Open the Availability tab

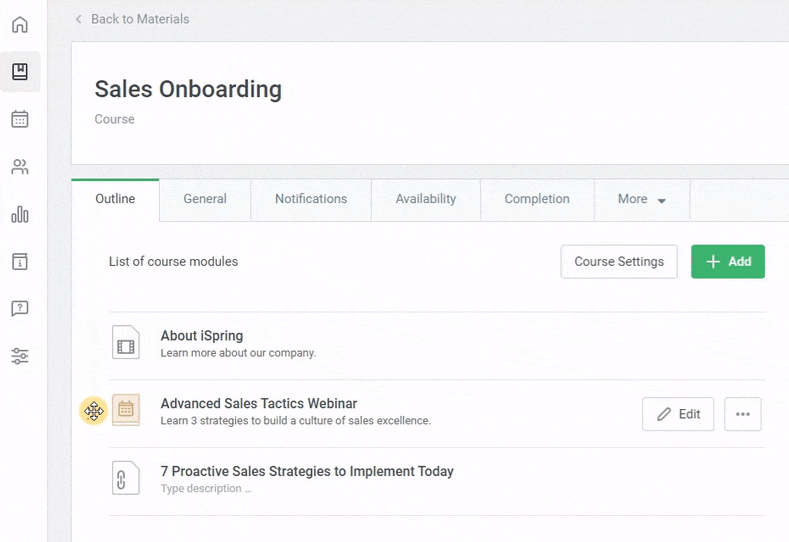point(426,199)
